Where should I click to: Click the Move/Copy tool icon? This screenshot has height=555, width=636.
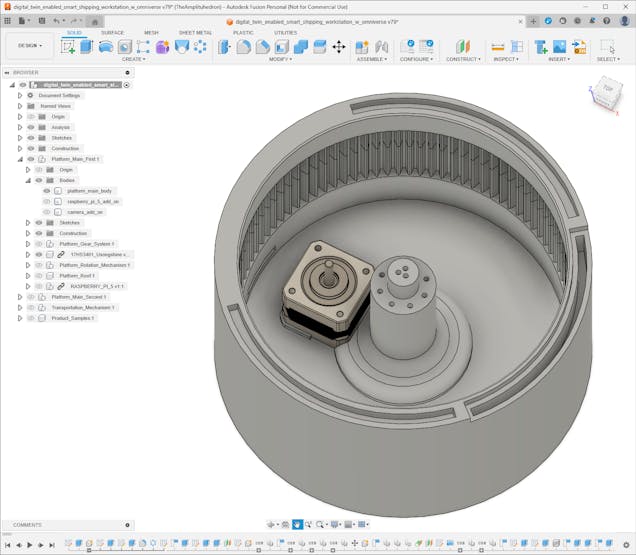[339, 46]
